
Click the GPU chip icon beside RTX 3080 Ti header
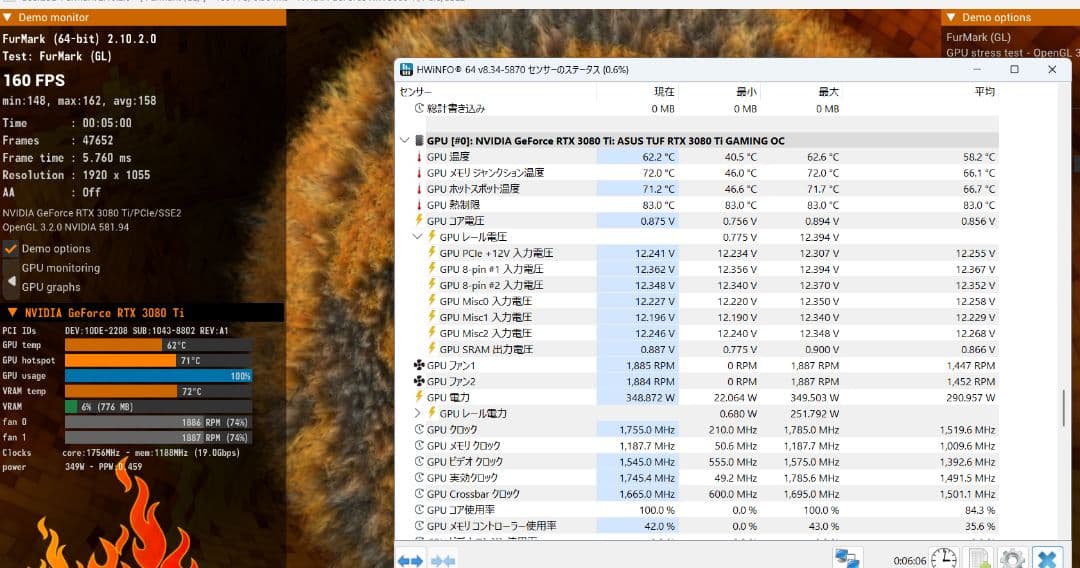coord(419,140)
